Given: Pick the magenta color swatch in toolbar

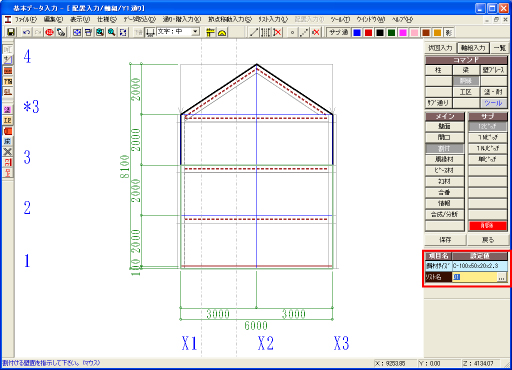Looking at the screenshot, I should coord(403,32).
